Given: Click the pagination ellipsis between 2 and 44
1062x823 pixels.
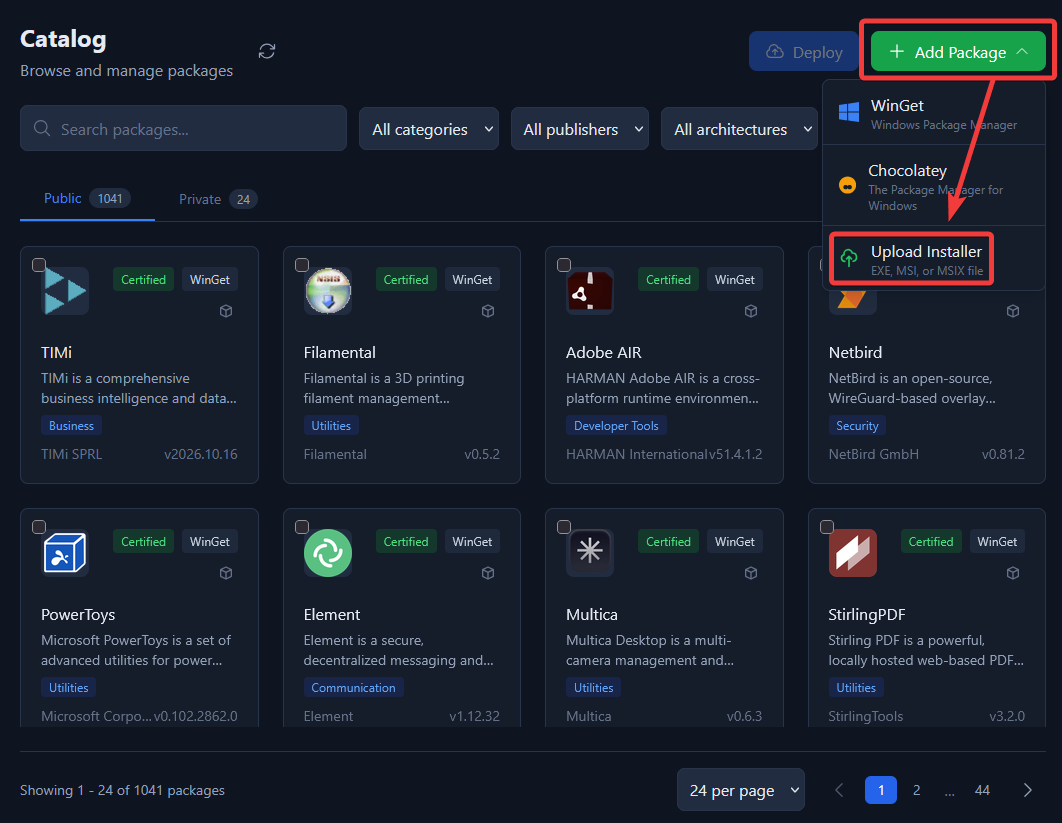Looking at the screenshot, I should click(949, 791).
